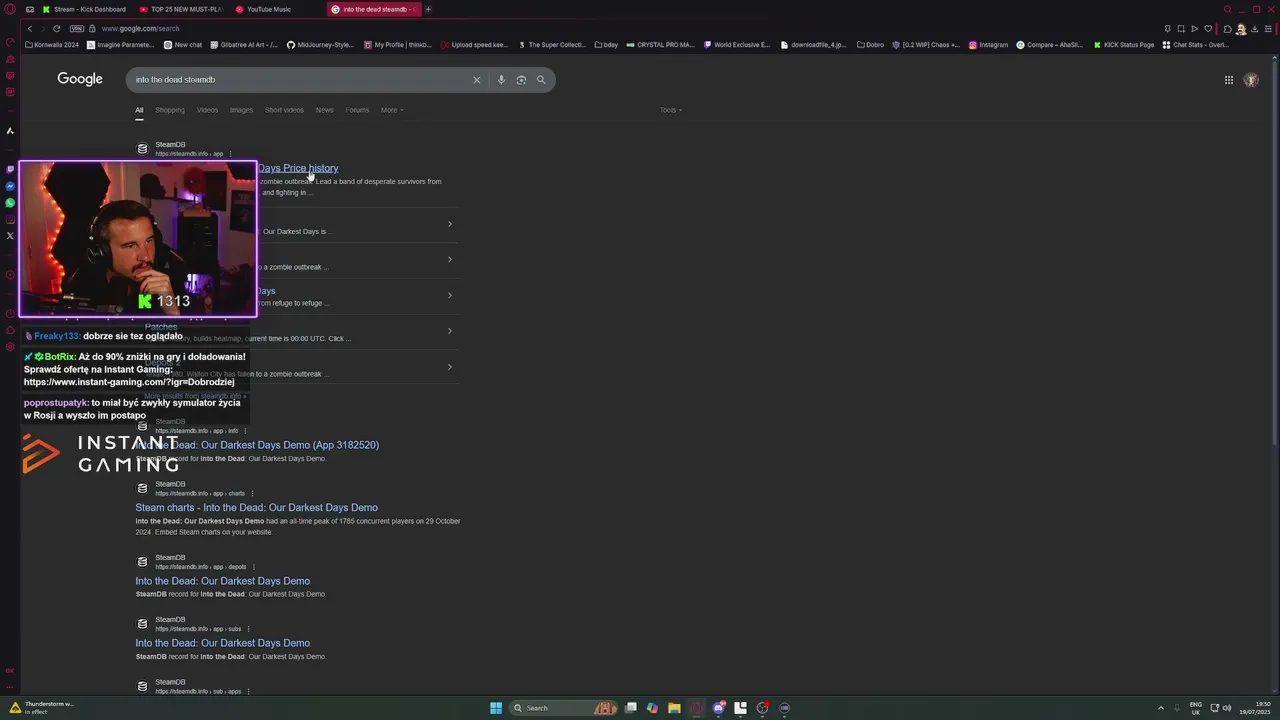Screen dimensions: 1280x720
Task: Toggle the browser VPN badge
Action: coord(76,29)
